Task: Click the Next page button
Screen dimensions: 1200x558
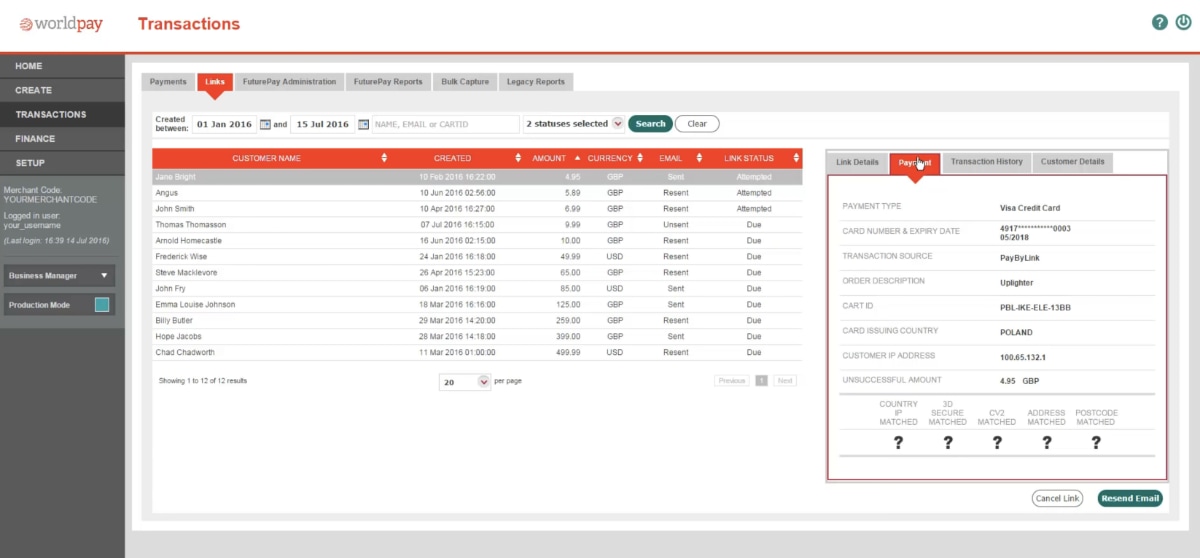Action: [x=785, y=381]
